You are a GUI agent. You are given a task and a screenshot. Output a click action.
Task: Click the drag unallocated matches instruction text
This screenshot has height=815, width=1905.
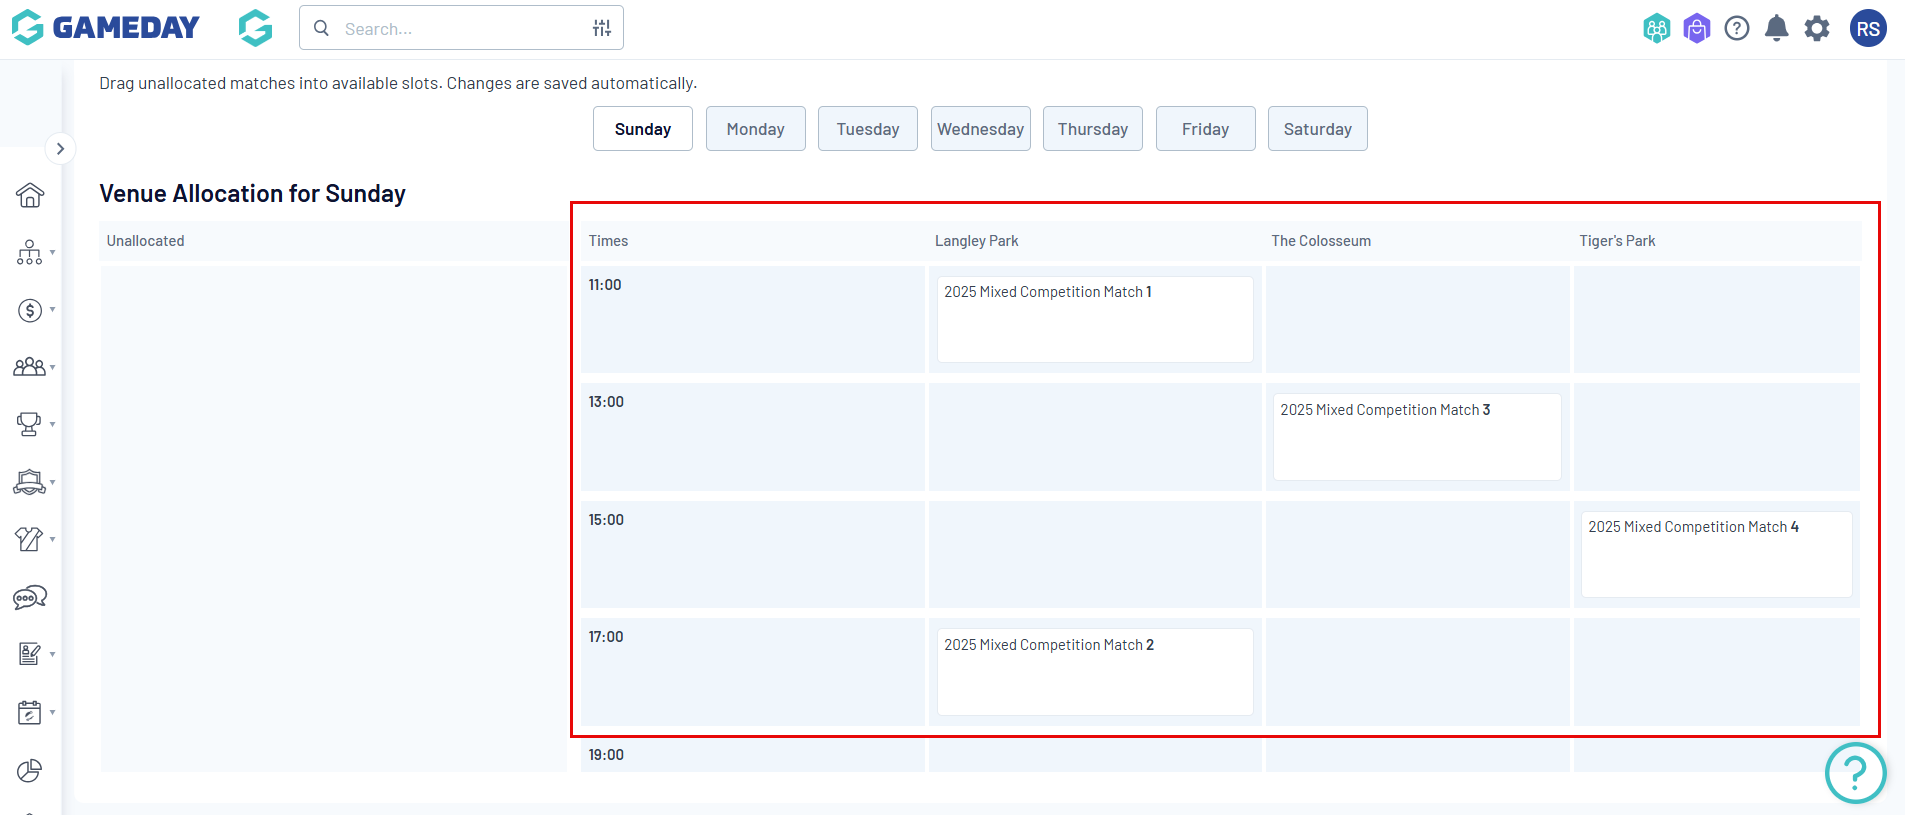coord(398,83)
